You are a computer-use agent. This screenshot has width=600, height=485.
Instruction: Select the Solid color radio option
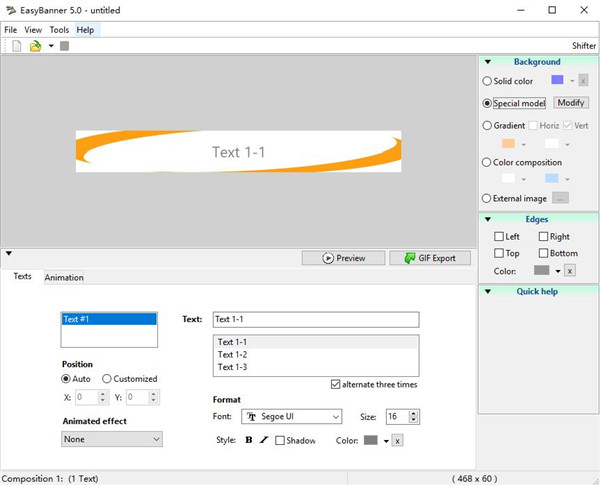(x=487, y=81)
